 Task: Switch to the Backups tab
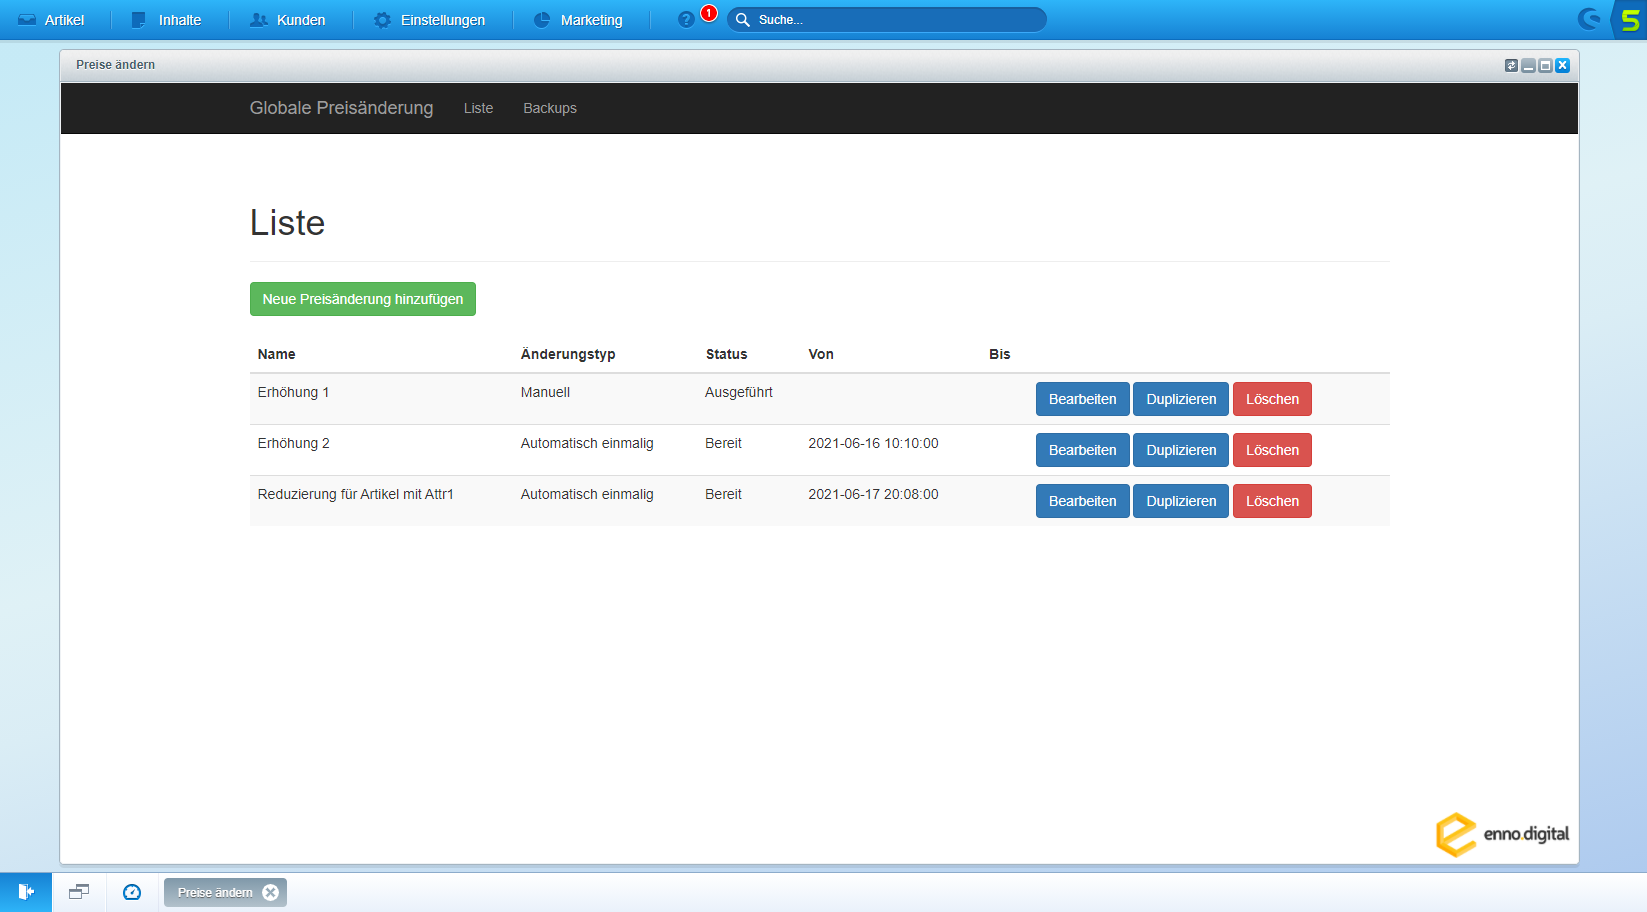pos(550,108)
